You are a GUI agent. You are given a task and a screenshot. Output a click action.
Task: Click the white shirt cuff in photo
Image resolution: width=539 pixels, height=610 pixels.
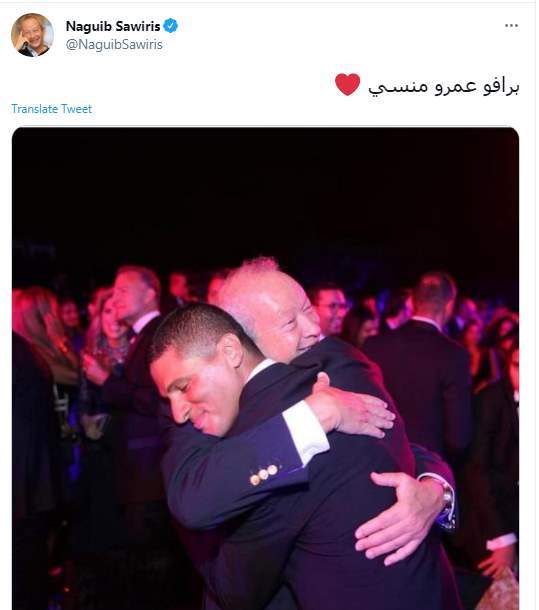[x=305, y=432]
